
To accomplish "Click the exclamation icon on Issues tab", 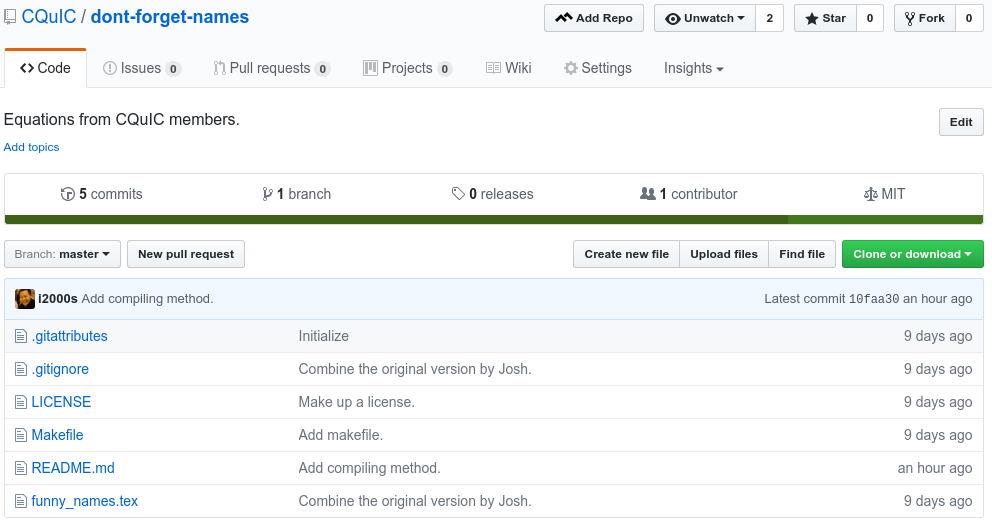I will coord(110,68).
